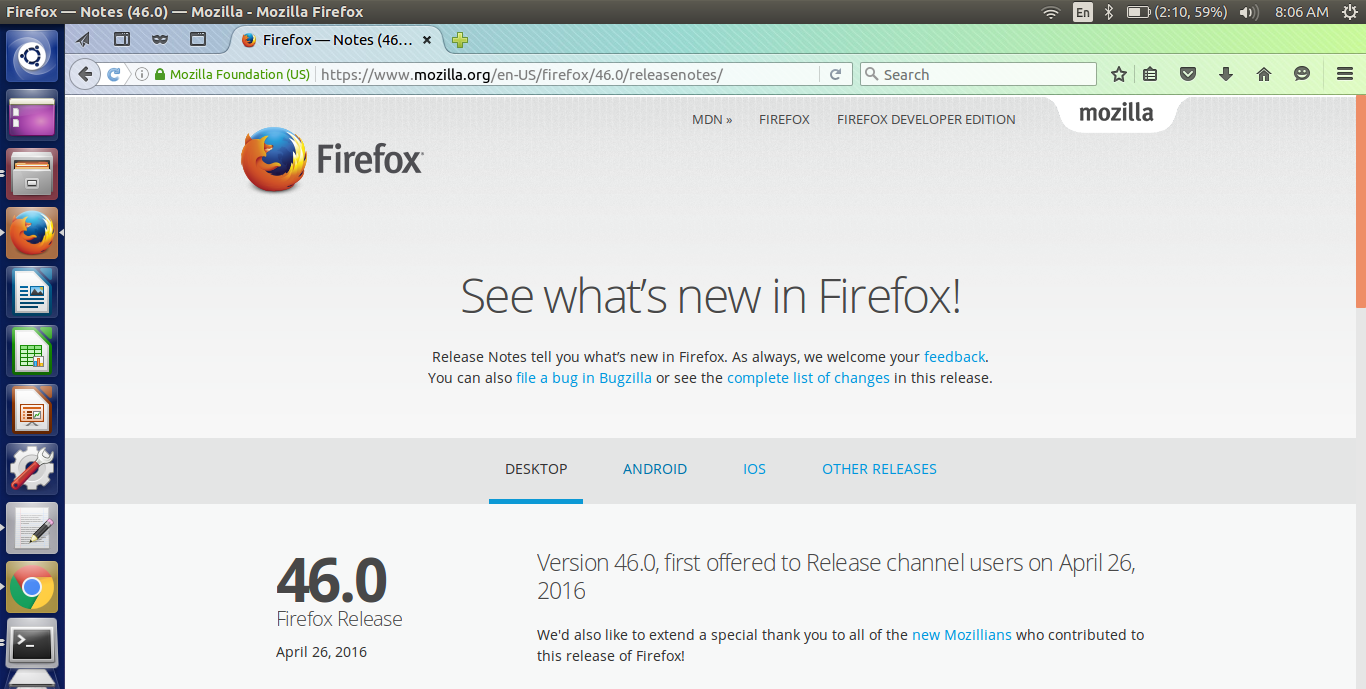Select the Firefox — Notes (46.0) tab
The height and width of the screenshot is (689, 1366).
click(x=337, y=40)
